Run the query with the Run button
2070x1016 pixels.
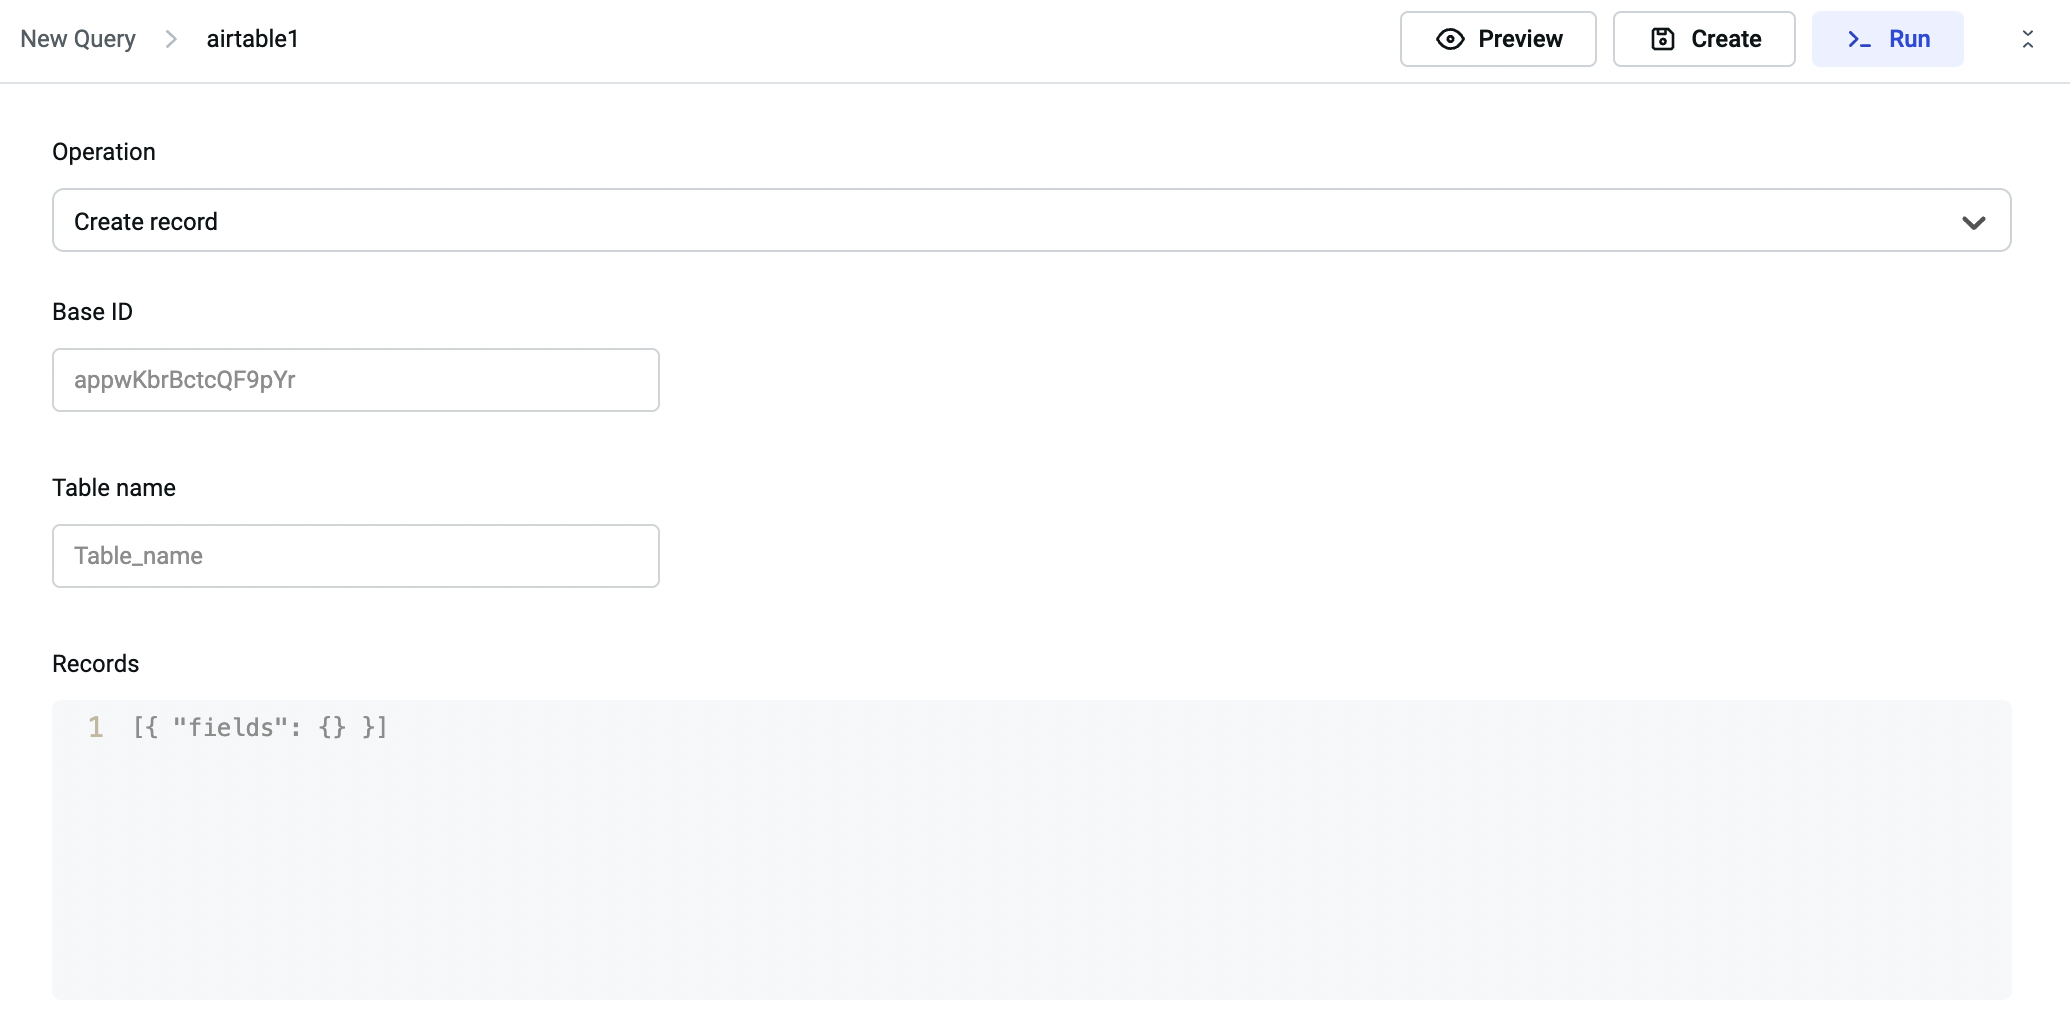coord(1887,39)
